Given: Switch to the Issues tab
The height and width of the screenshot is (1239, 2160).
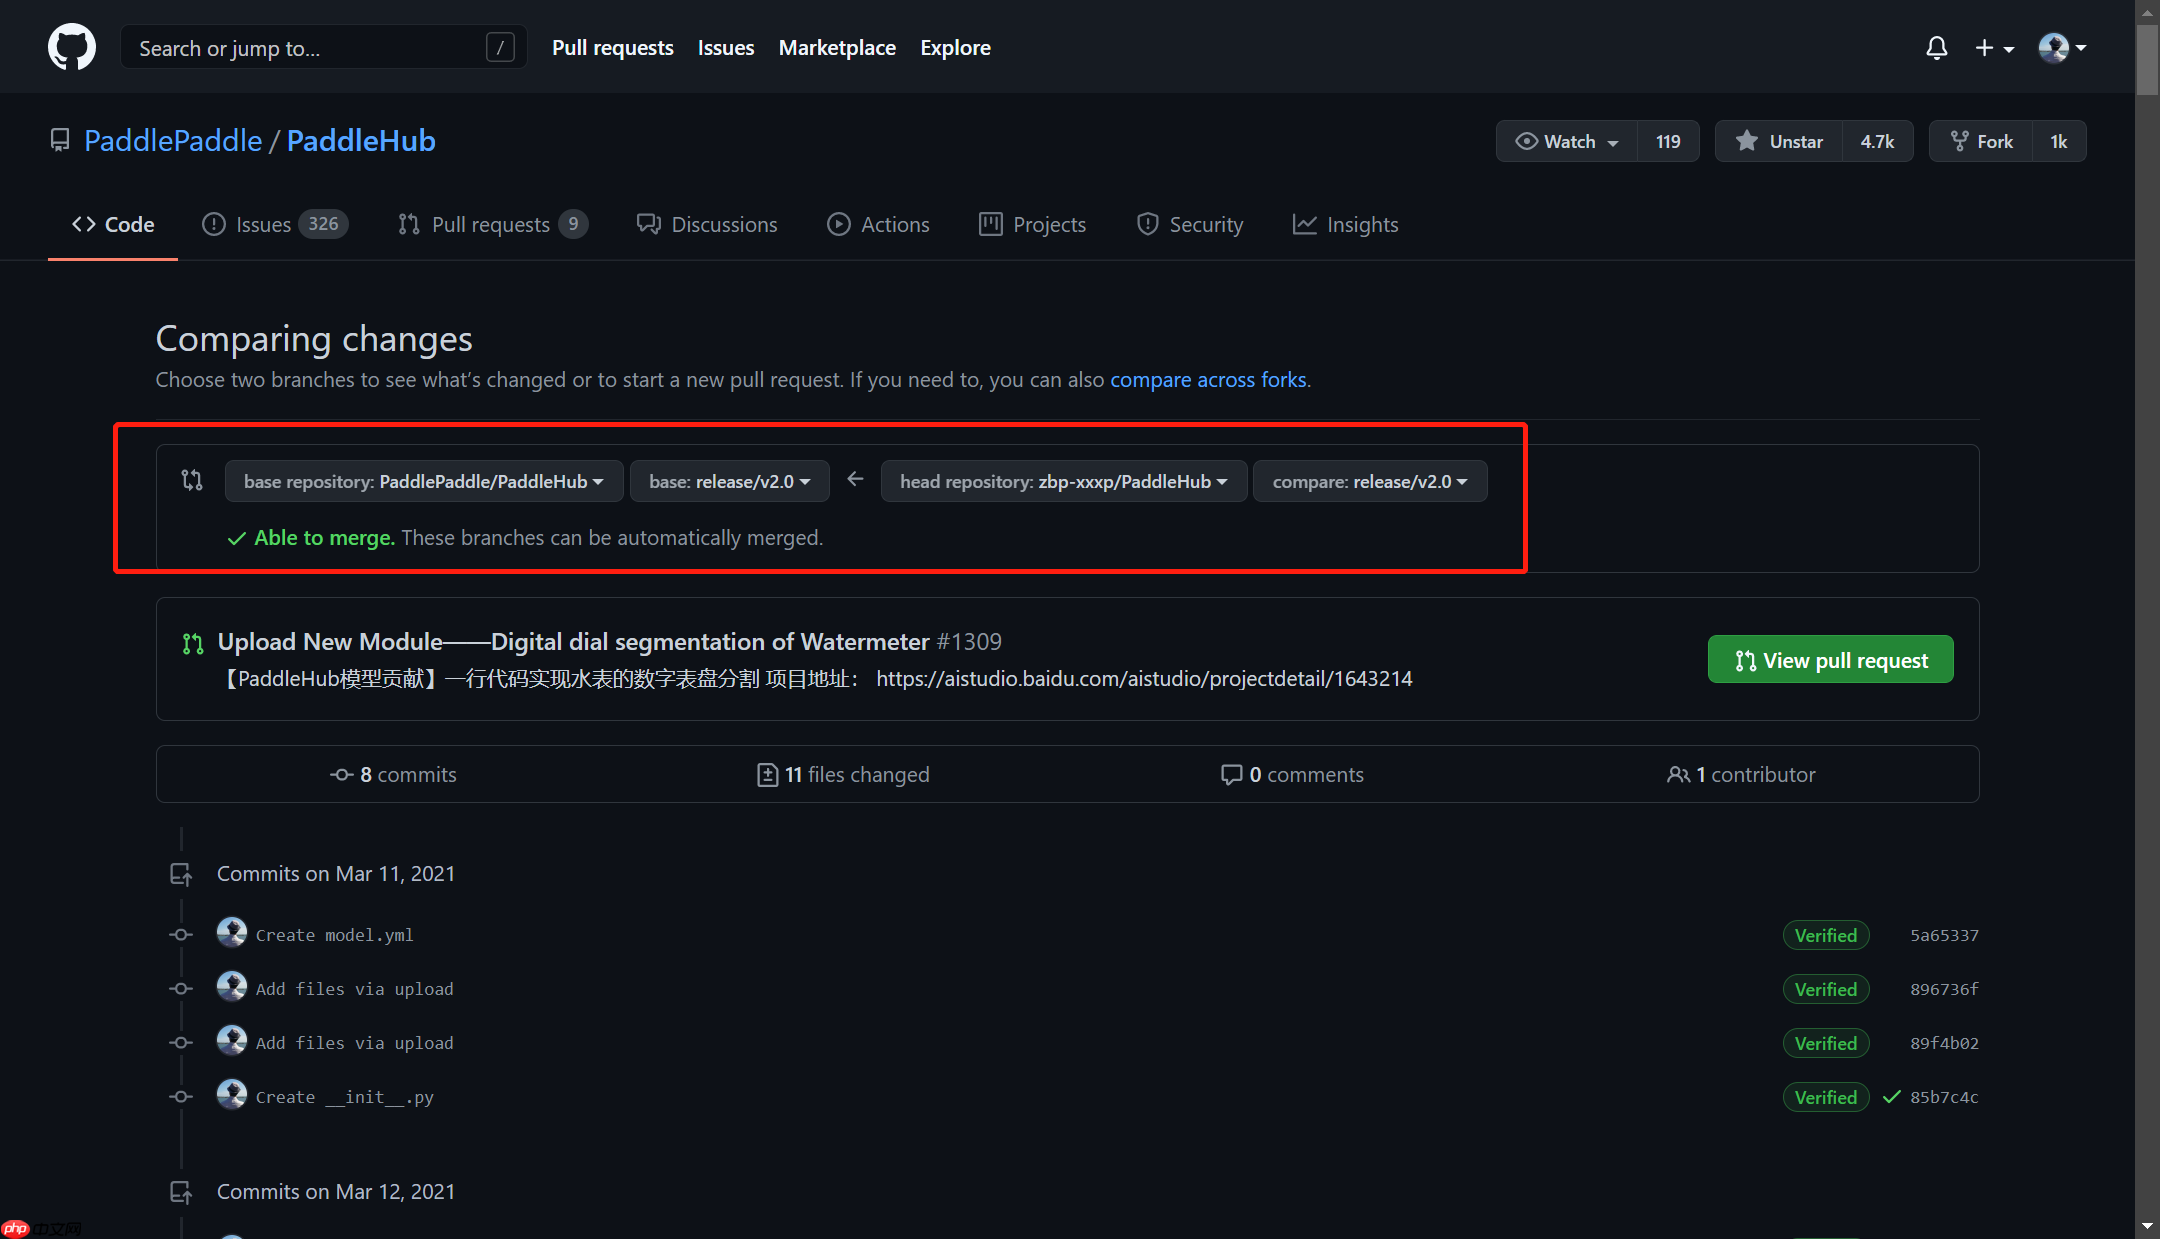Looking at the screenshot, I should (x=263, y=224).
